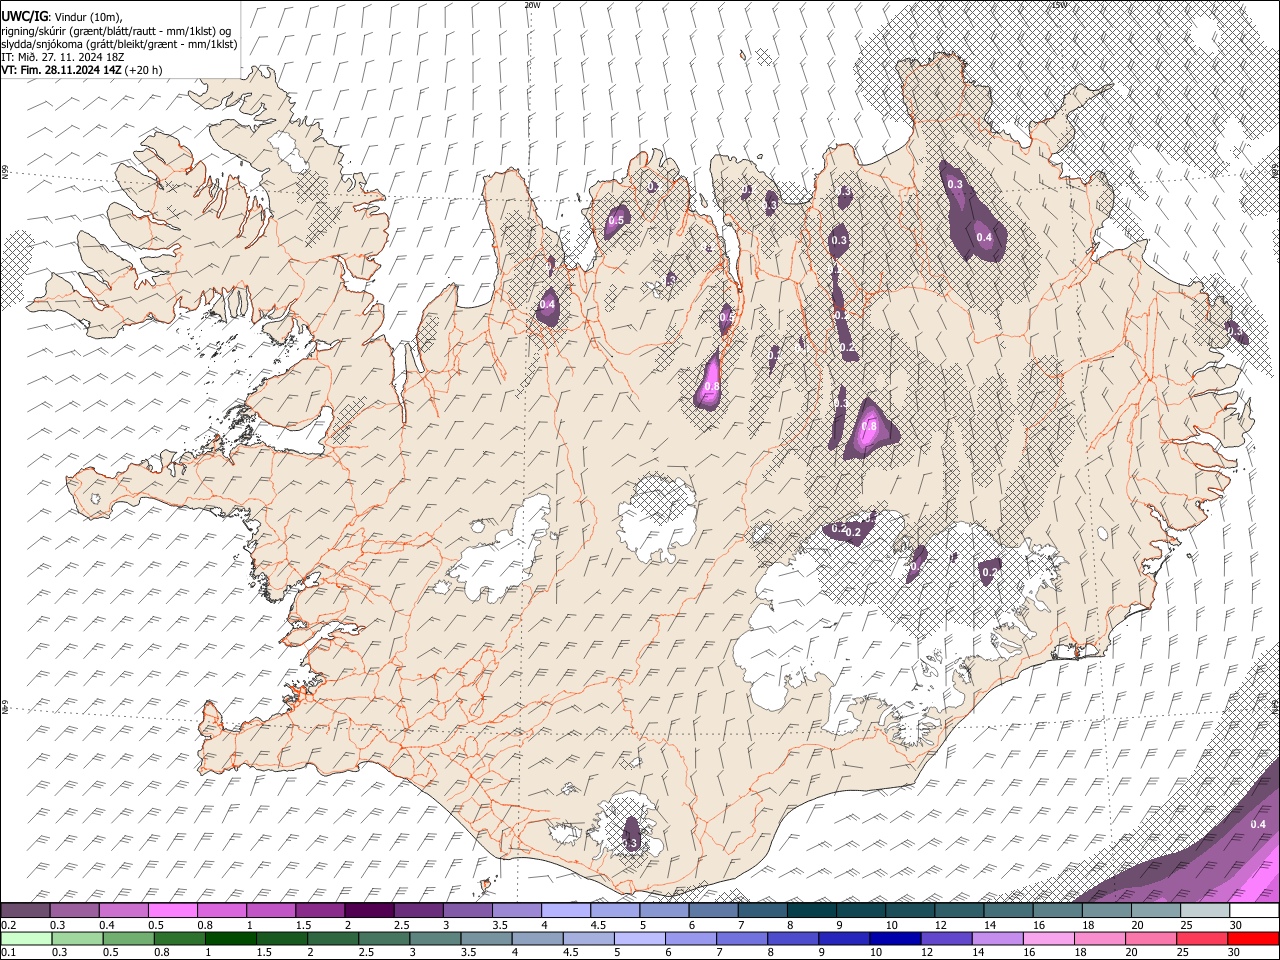Image resolution: width=1280 pixels, height=960 pixels.
Task: Select the darkest green rain swatch between 1 and 1.5
Action: [230, 939]
